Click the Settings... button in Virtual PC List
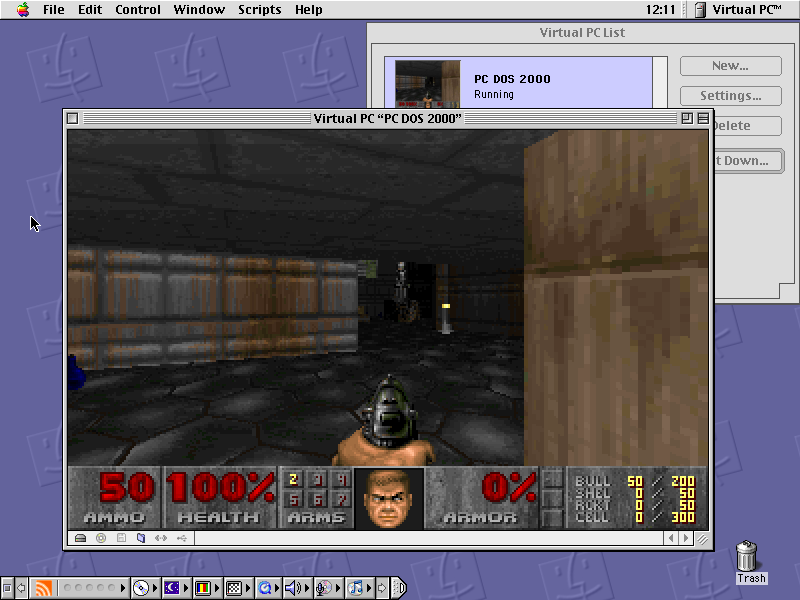 [x=731, y=96]
